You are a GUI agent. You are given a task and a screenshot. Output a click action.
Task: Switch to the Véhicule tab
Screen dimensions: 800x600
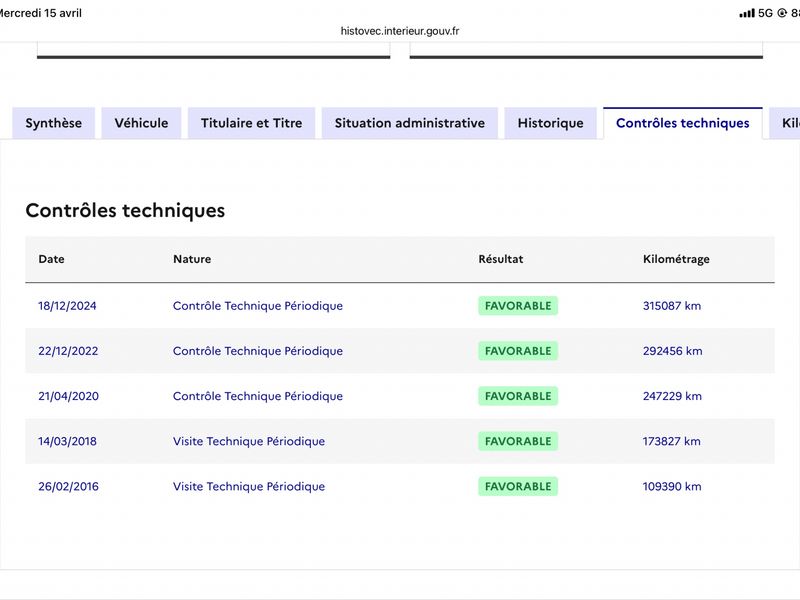[141, 123]
